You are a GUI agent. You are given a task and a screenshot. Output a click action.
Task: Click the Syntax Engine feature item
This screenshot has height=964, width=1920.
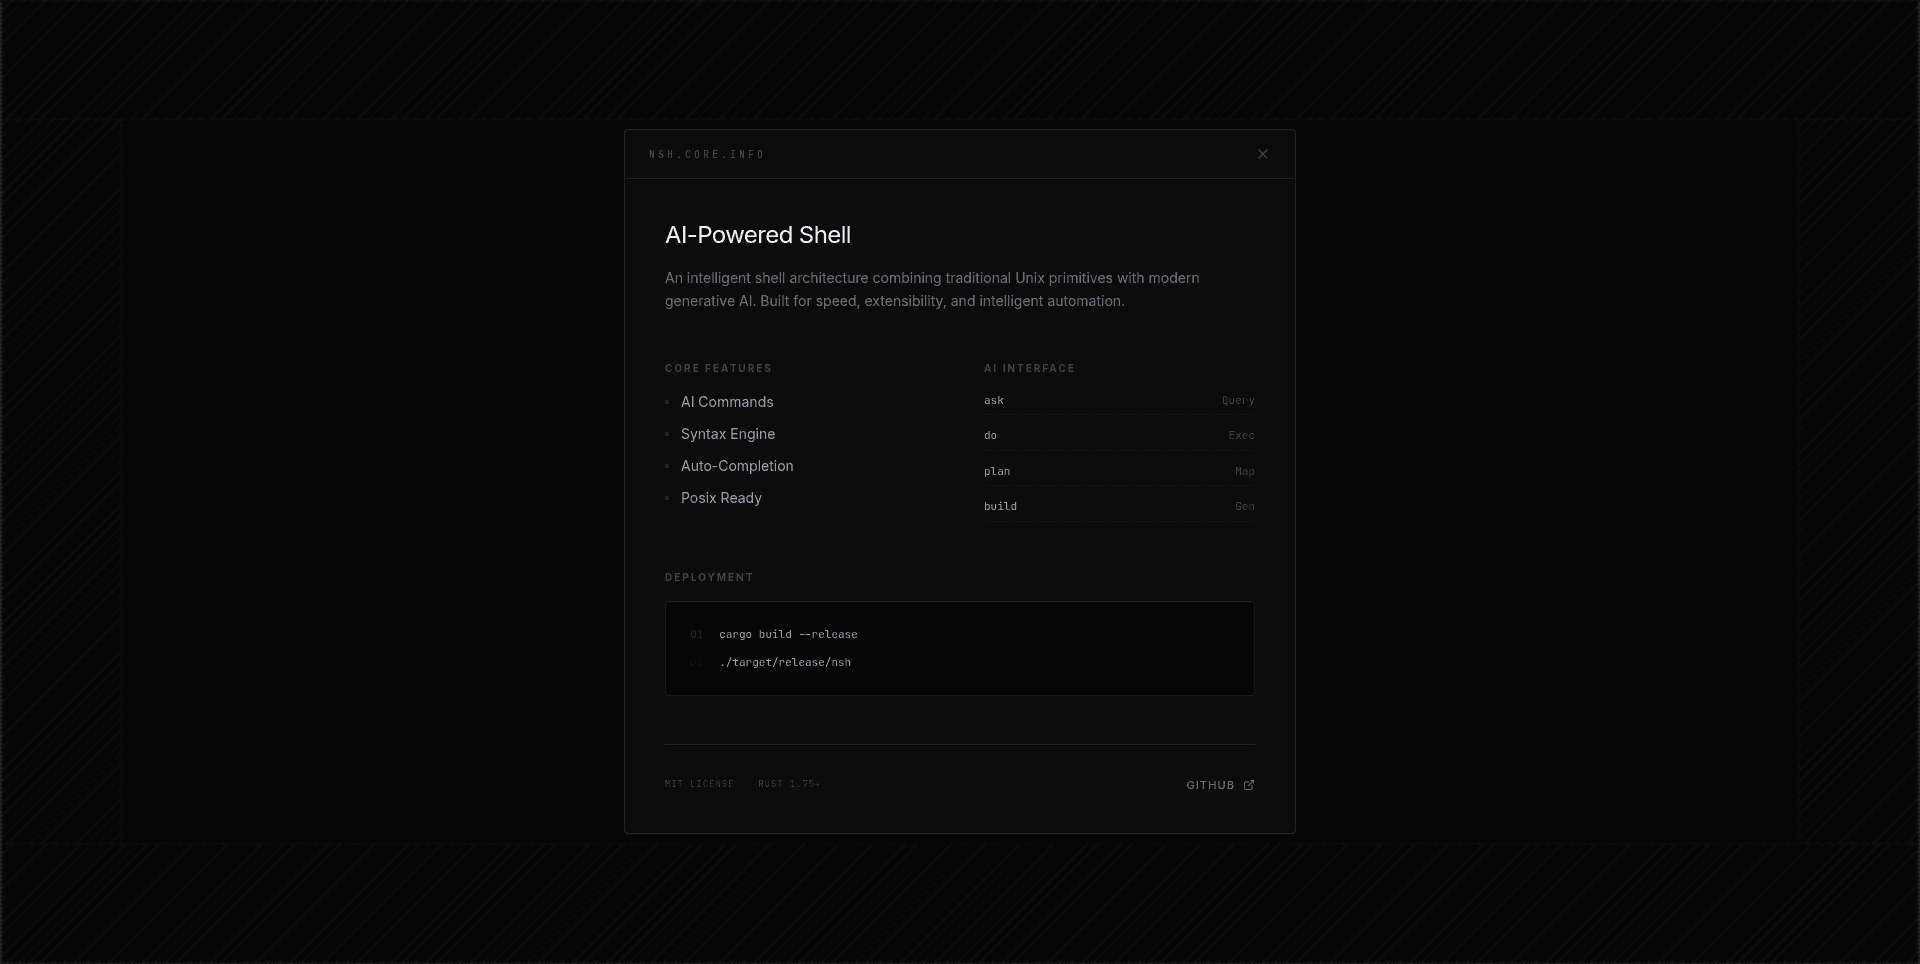point(728,434)
